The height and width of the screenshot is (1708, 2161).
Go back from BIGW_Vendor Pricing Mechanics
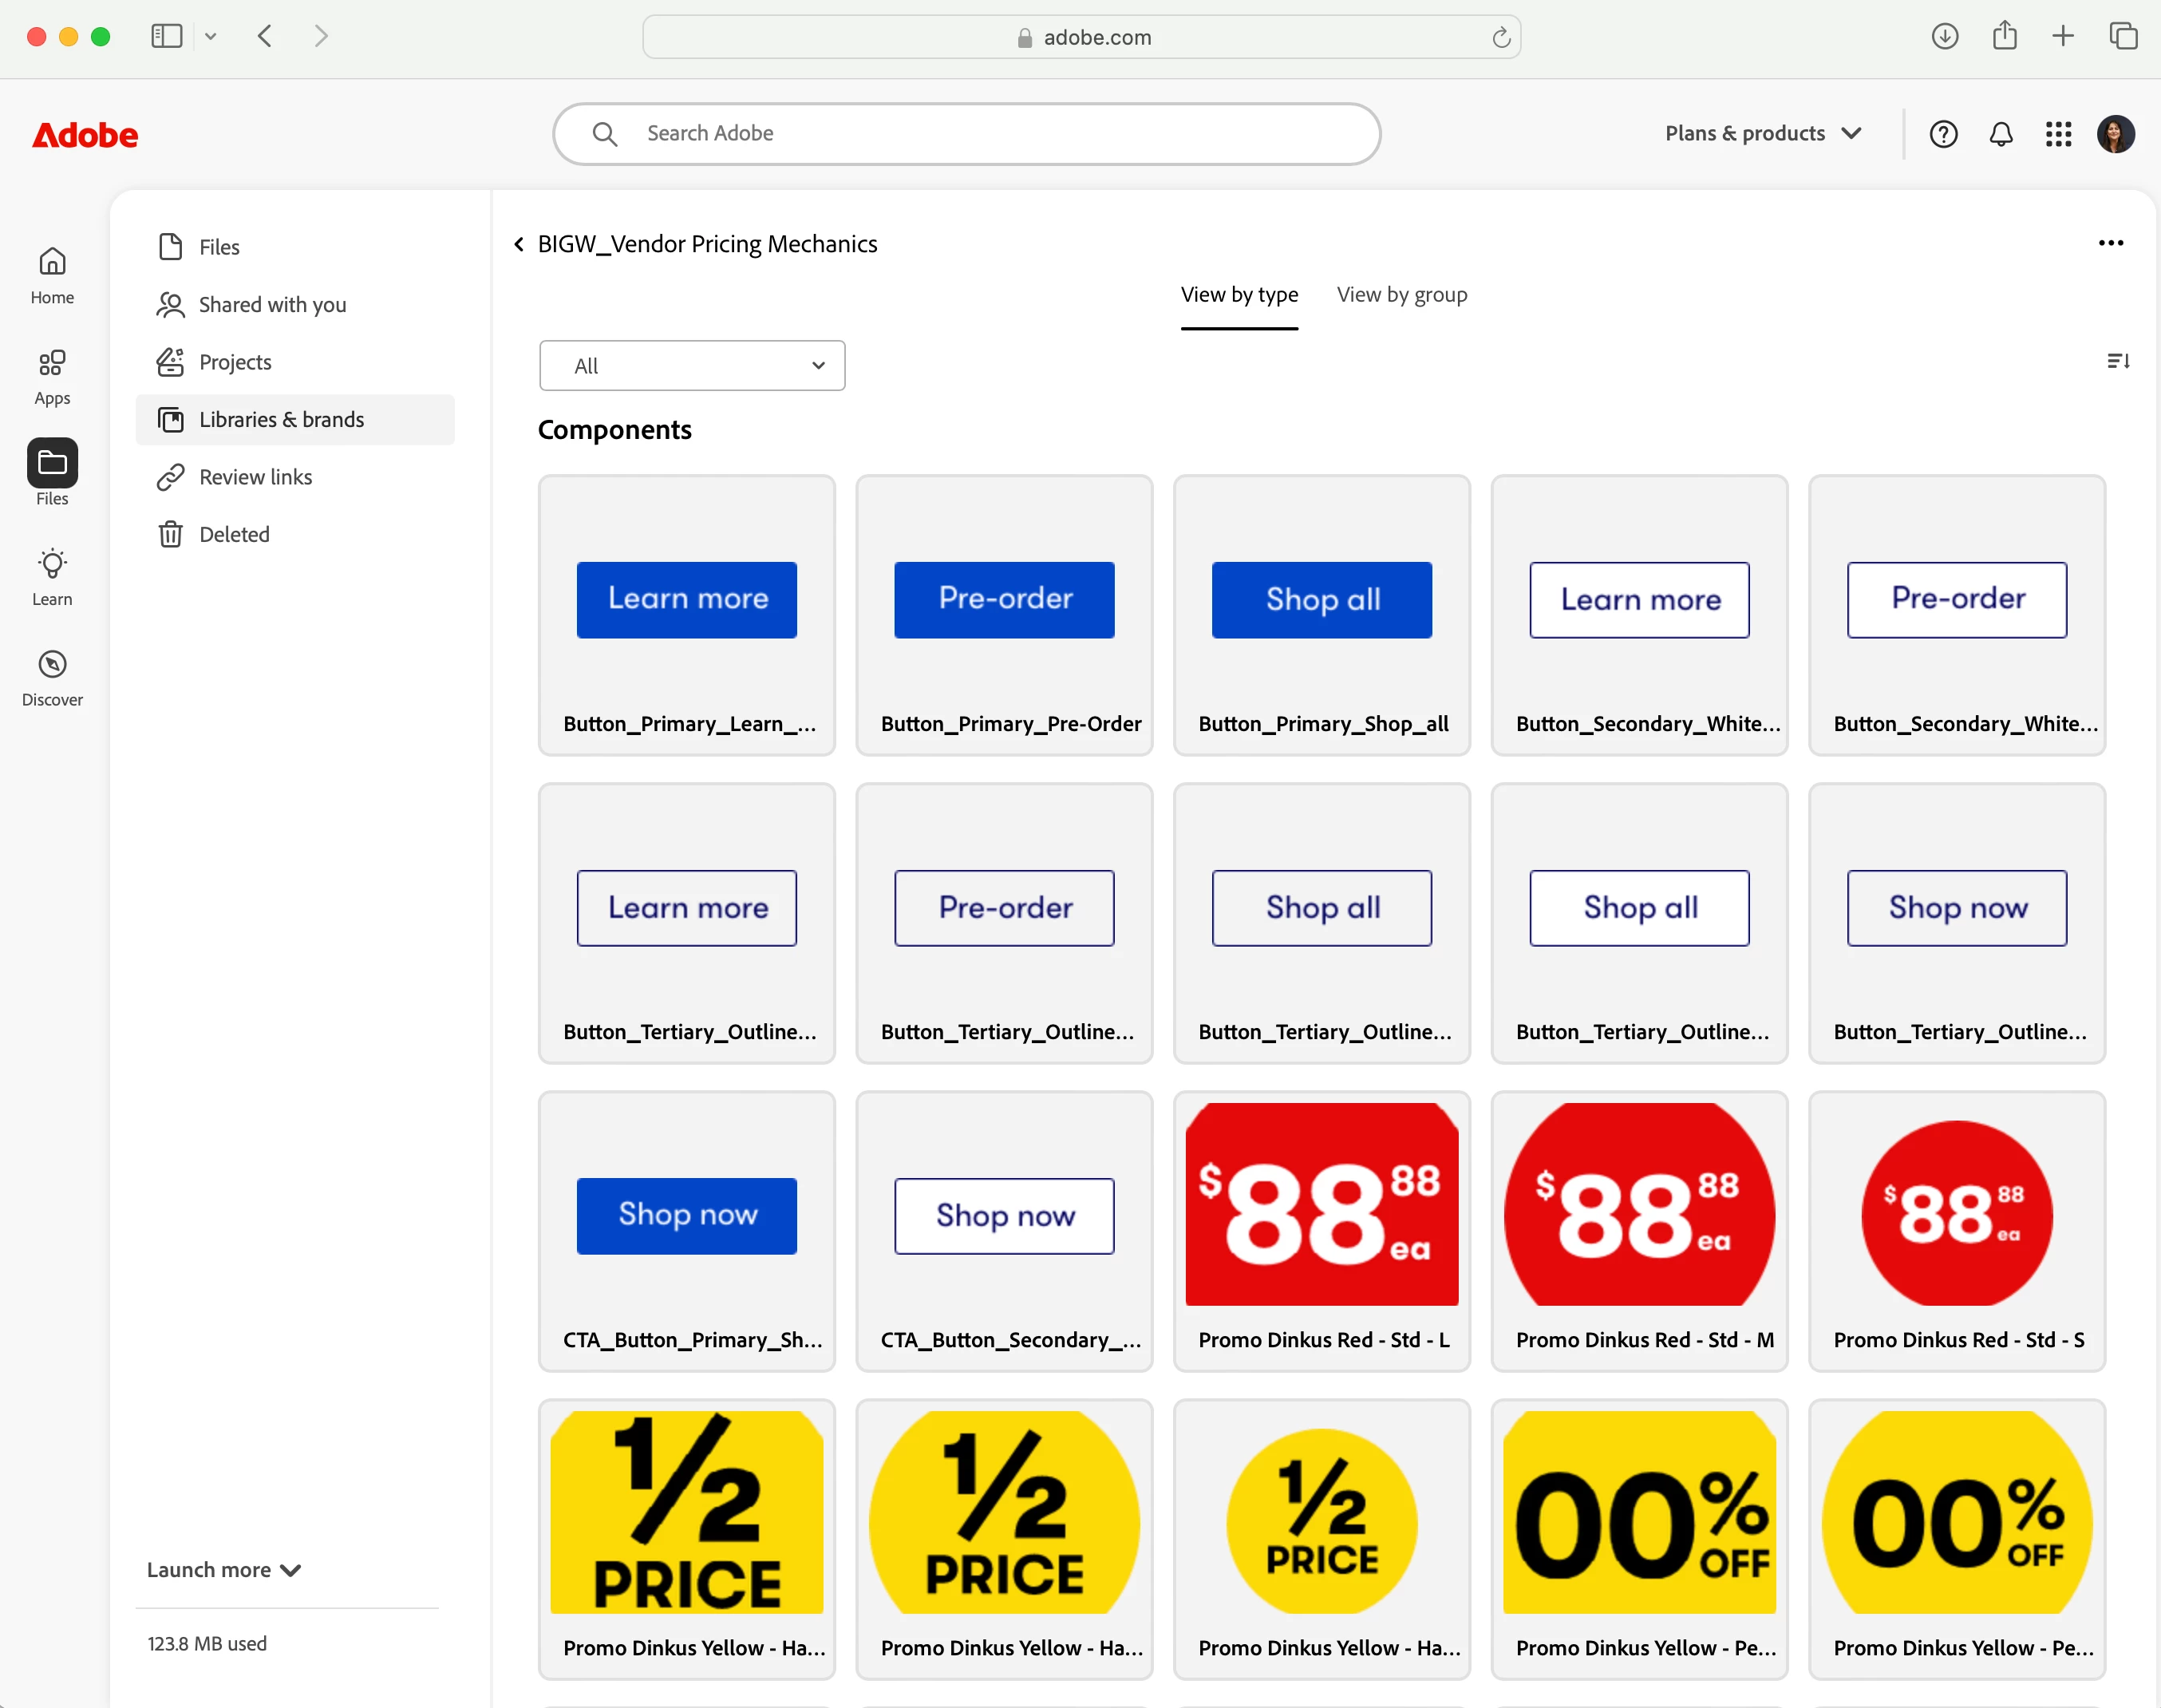(x=519, y=244)
